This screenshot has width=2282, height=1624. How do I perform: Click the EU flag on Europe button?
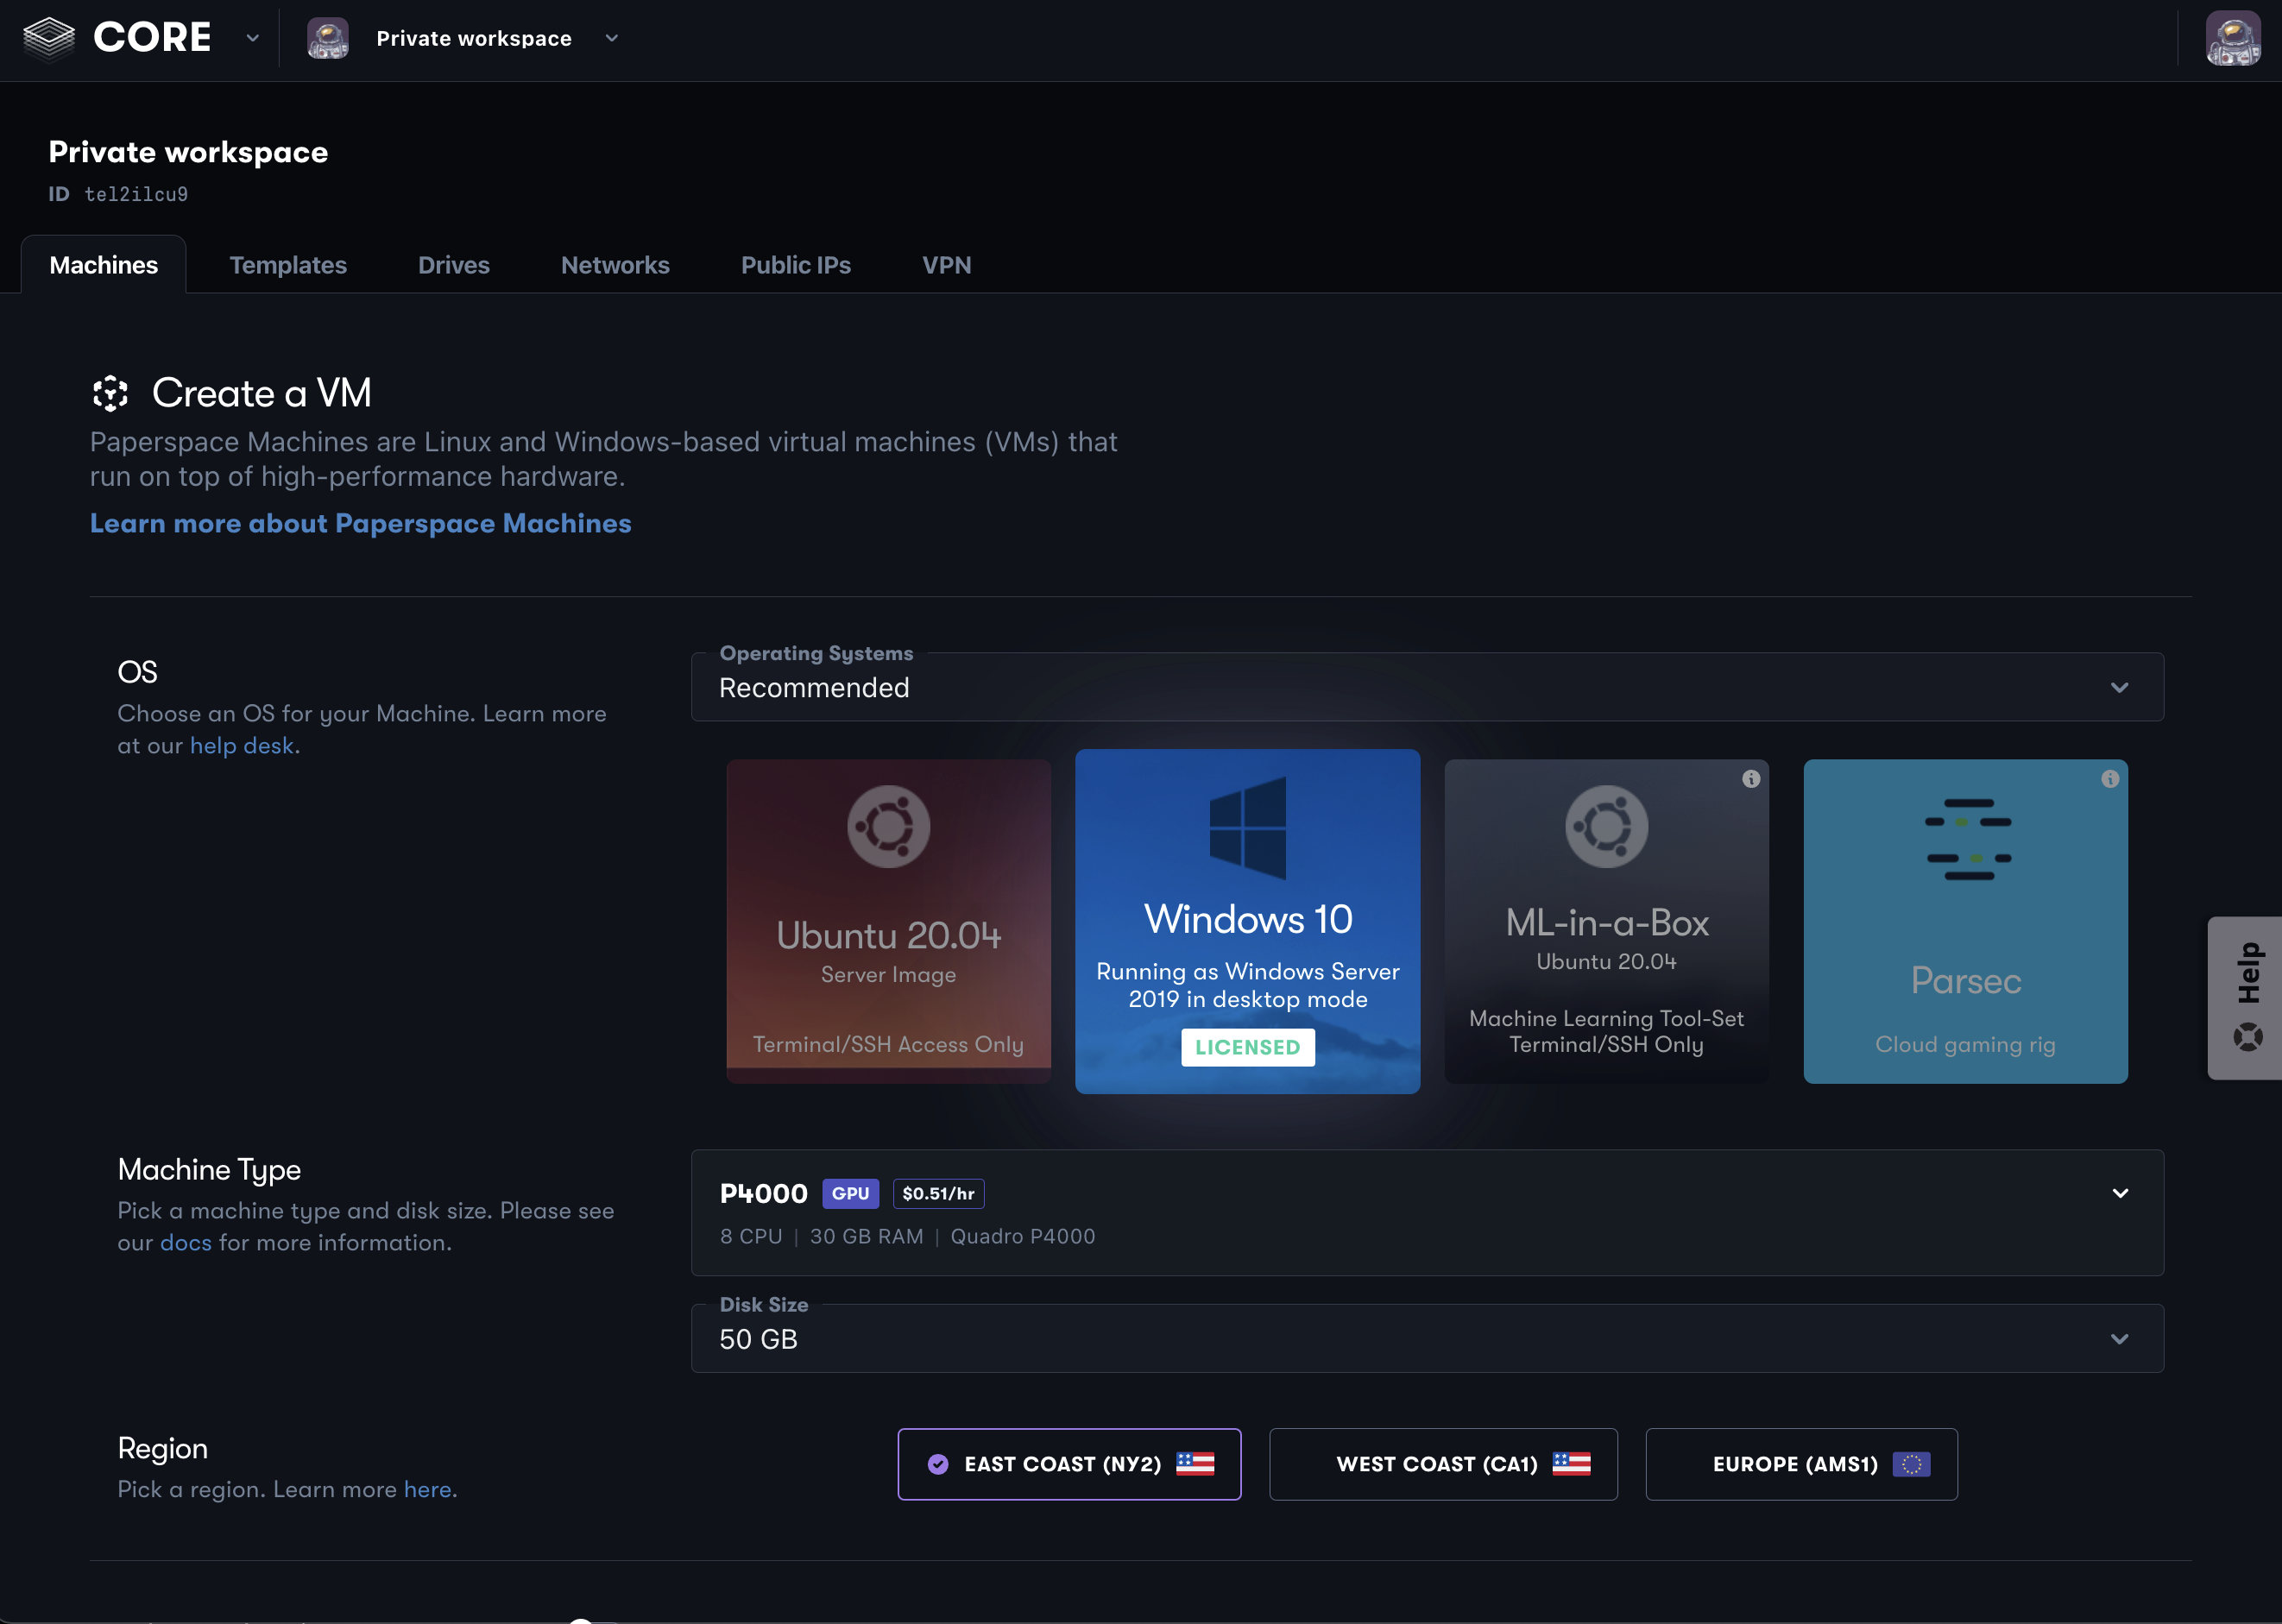(x=1911, y=1464)
